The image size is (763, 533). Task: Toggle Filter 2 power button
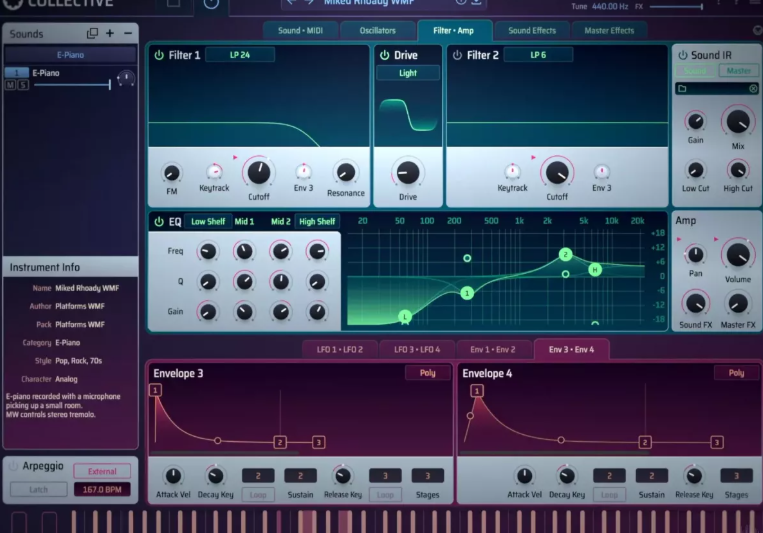coord(457,55)
